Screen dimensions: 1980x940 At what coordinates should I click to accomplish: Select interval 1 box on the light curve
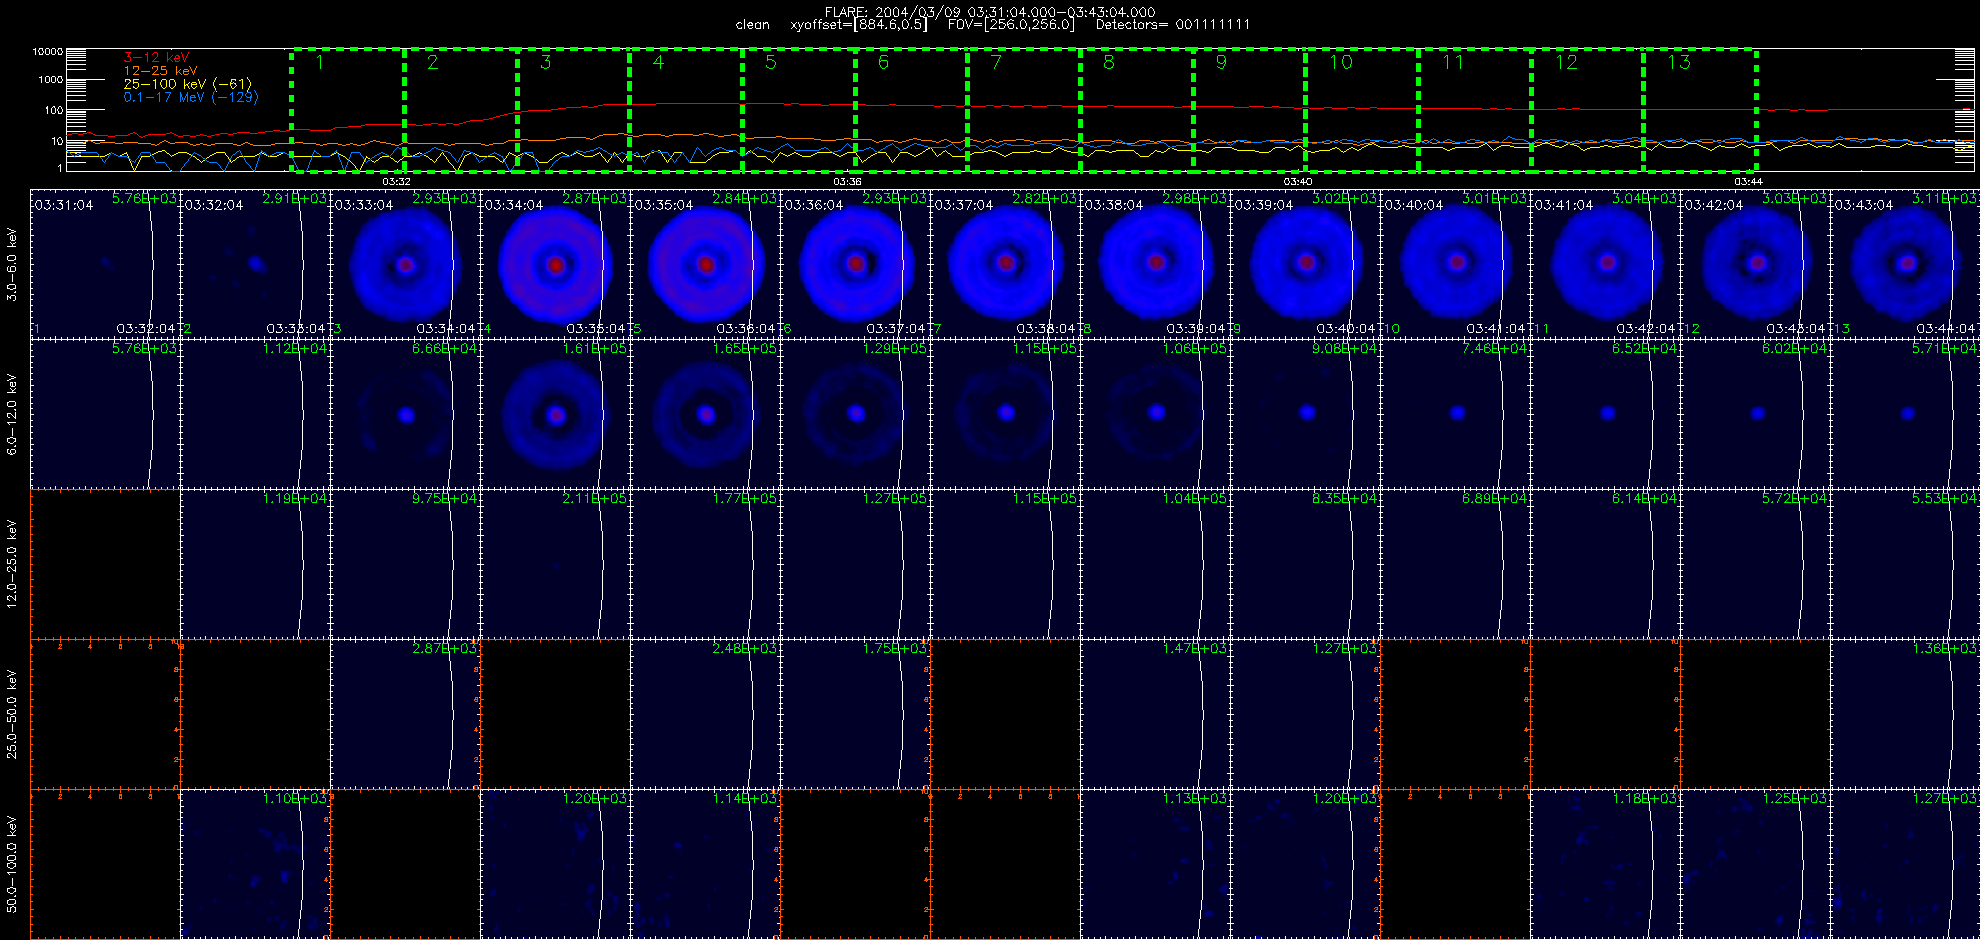(348, 110)
